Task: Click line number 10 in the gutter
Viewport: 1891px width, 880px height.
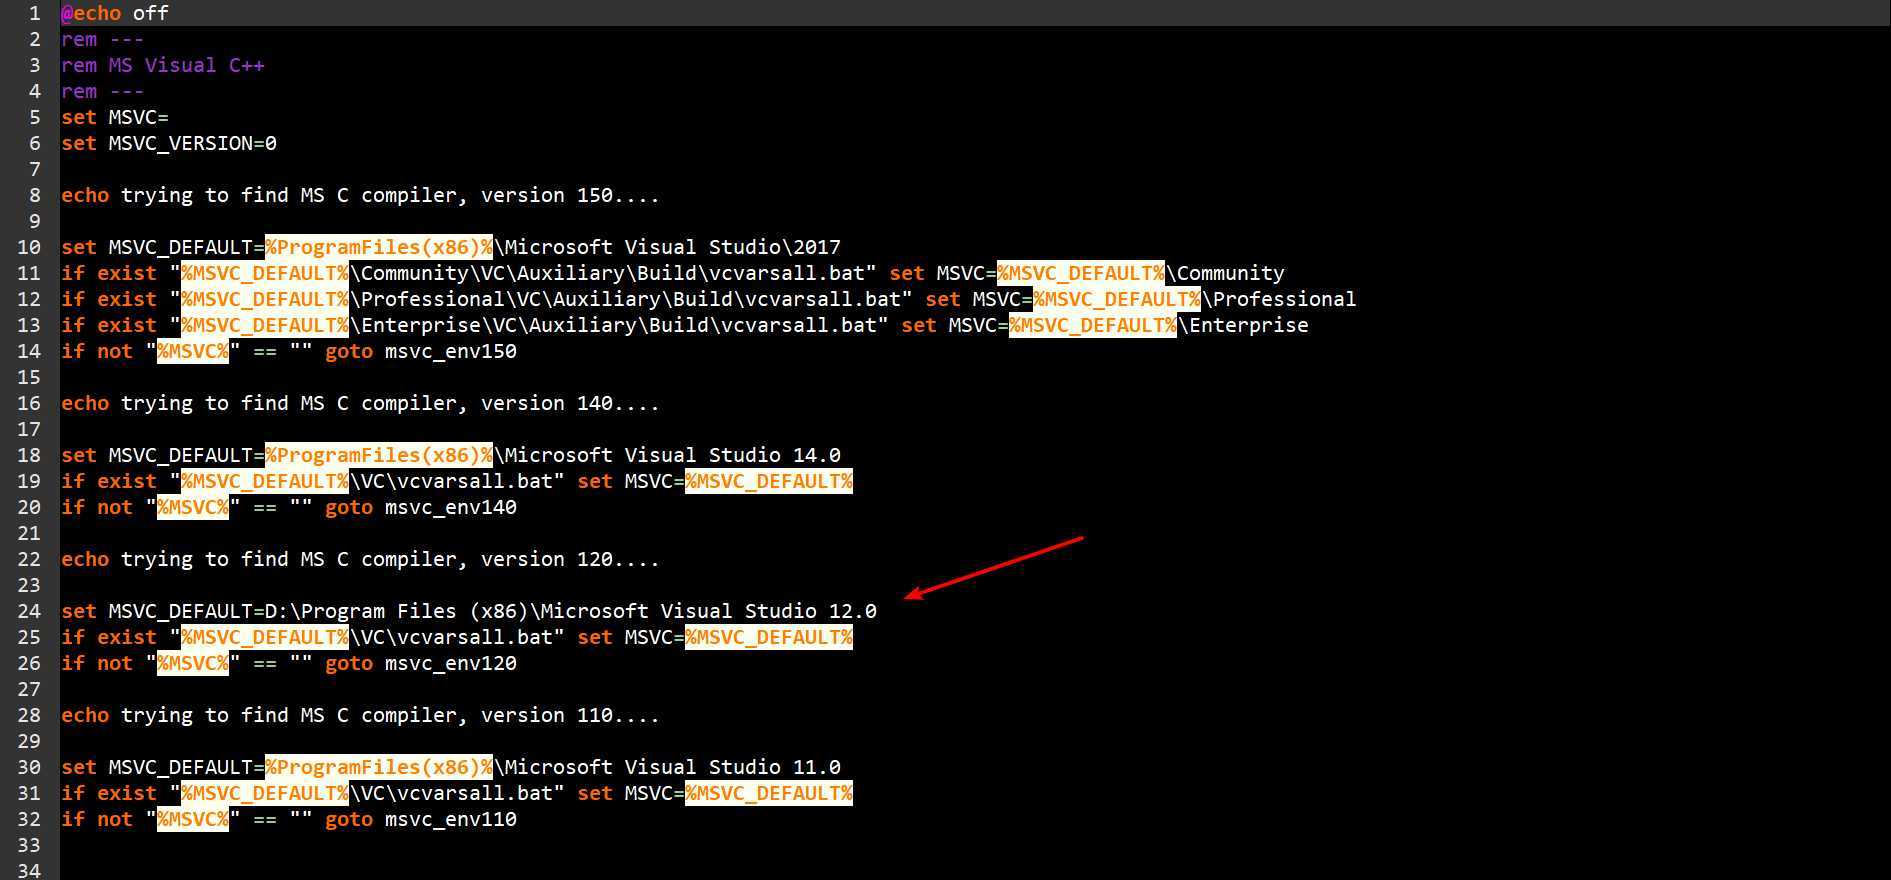Action: [x=29, y=247]
